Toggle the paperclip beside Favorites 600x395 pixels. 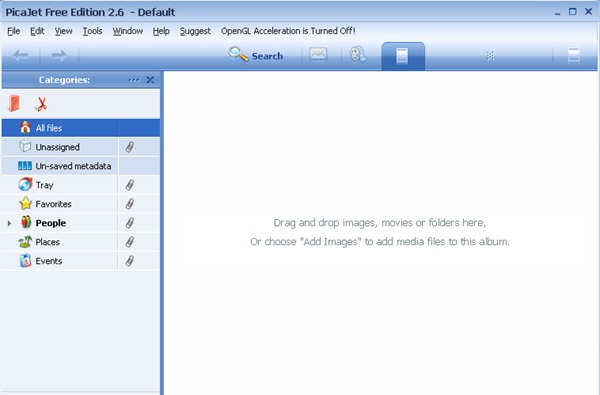130,204
